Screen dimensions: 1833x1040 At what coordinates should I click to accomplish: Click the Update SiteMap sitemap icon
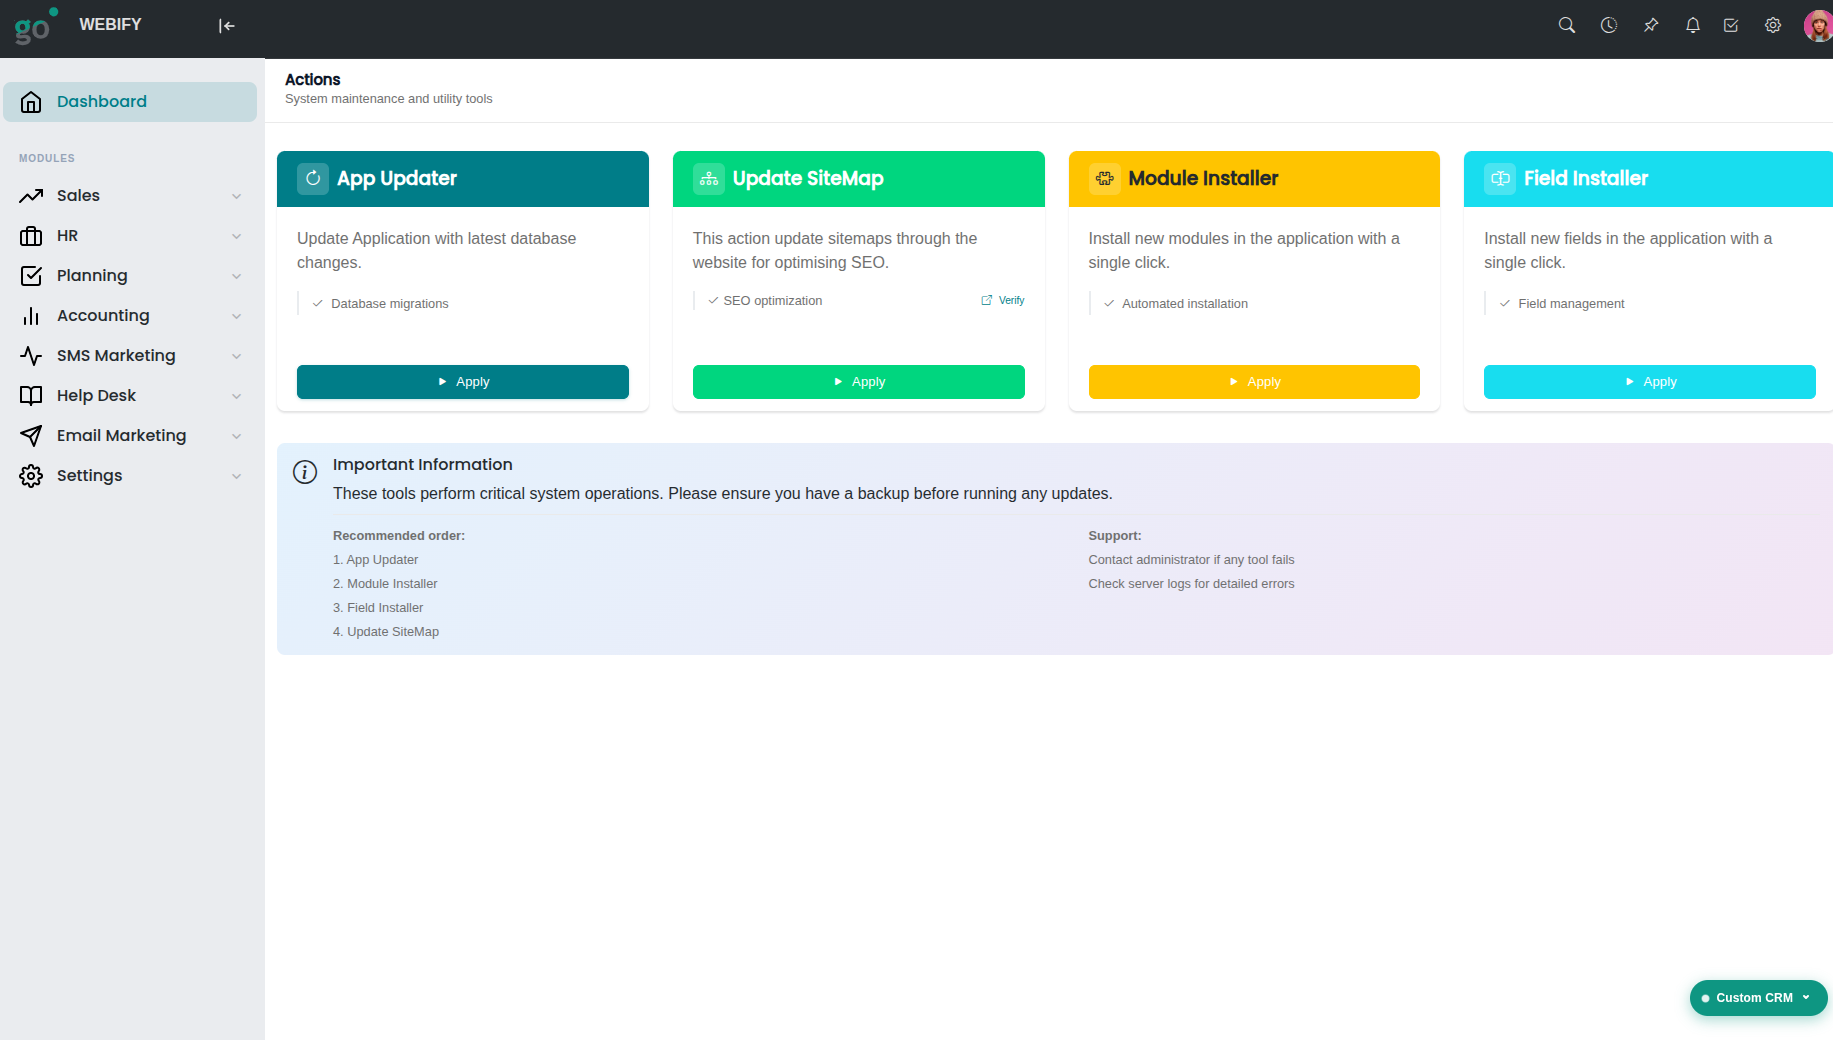(709, 179)
